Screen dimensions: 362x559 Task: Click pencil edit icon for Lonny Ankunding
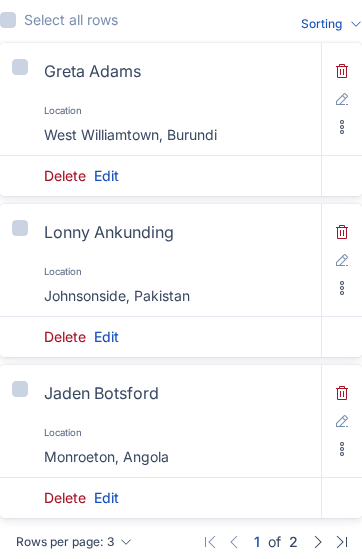(342, 260)
